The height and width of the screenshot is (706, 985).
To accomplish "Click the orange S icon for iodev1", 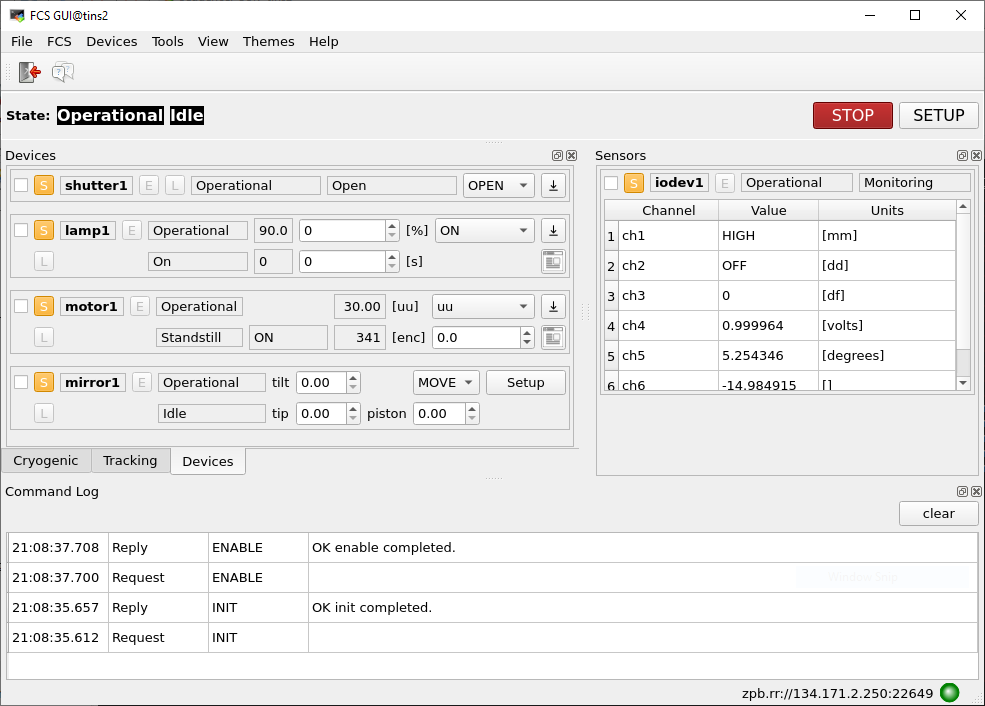I will [634, 183].
